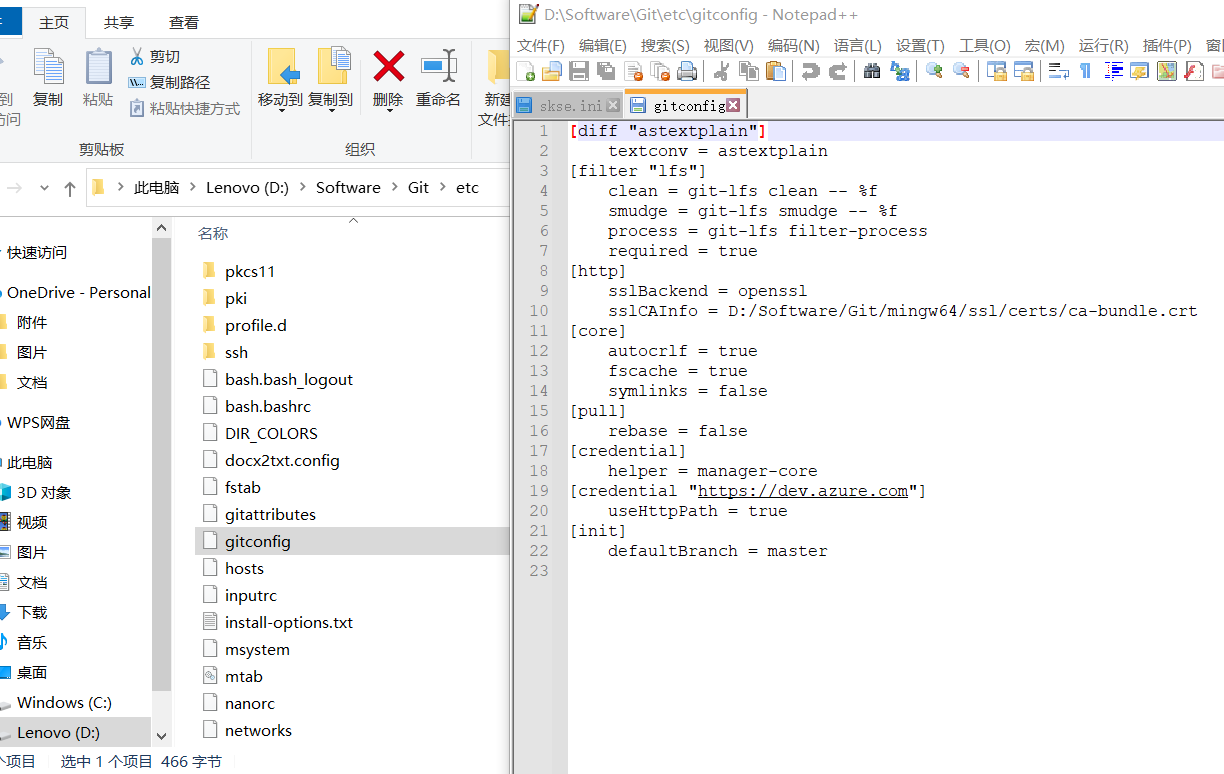Click the Print icon in Notepad++ toolbar
1224x774 pixels.
tap(687, 71)
